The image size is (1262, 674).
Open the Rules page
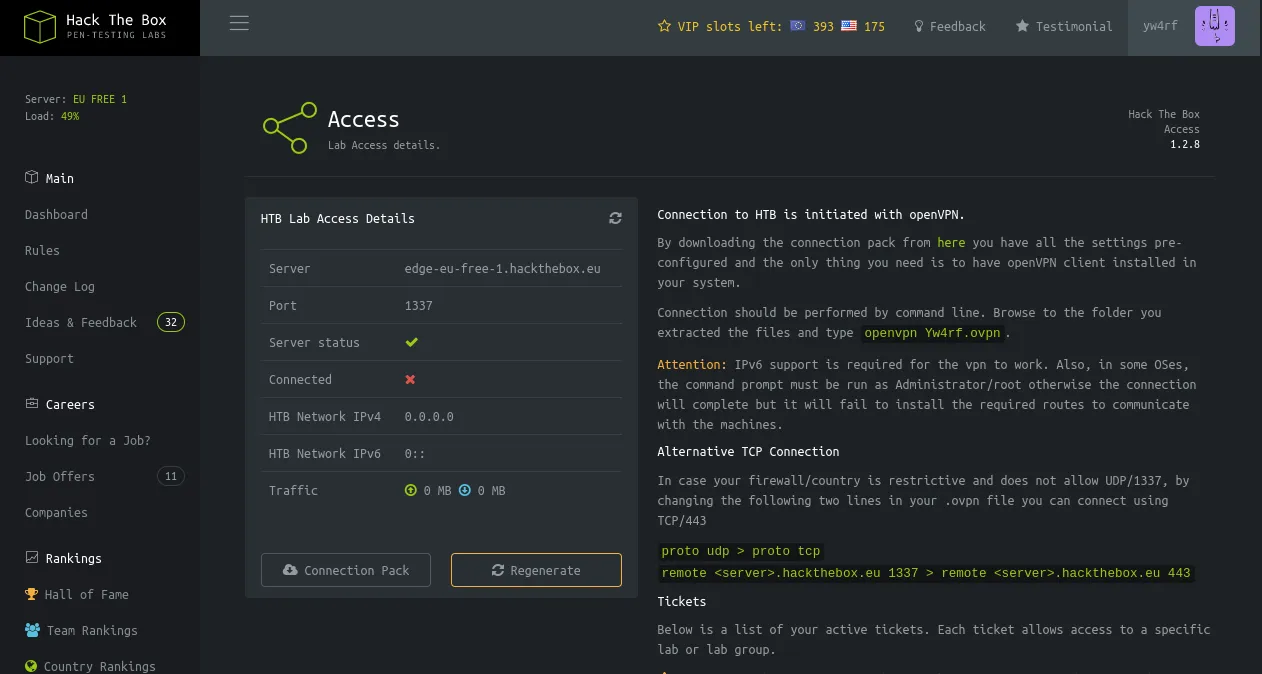point(42,251)
